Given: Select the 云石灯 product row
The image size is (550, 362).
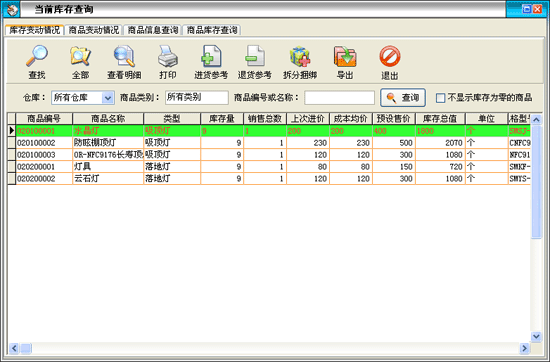Looking at the screenshot, I should pos(269,179).
